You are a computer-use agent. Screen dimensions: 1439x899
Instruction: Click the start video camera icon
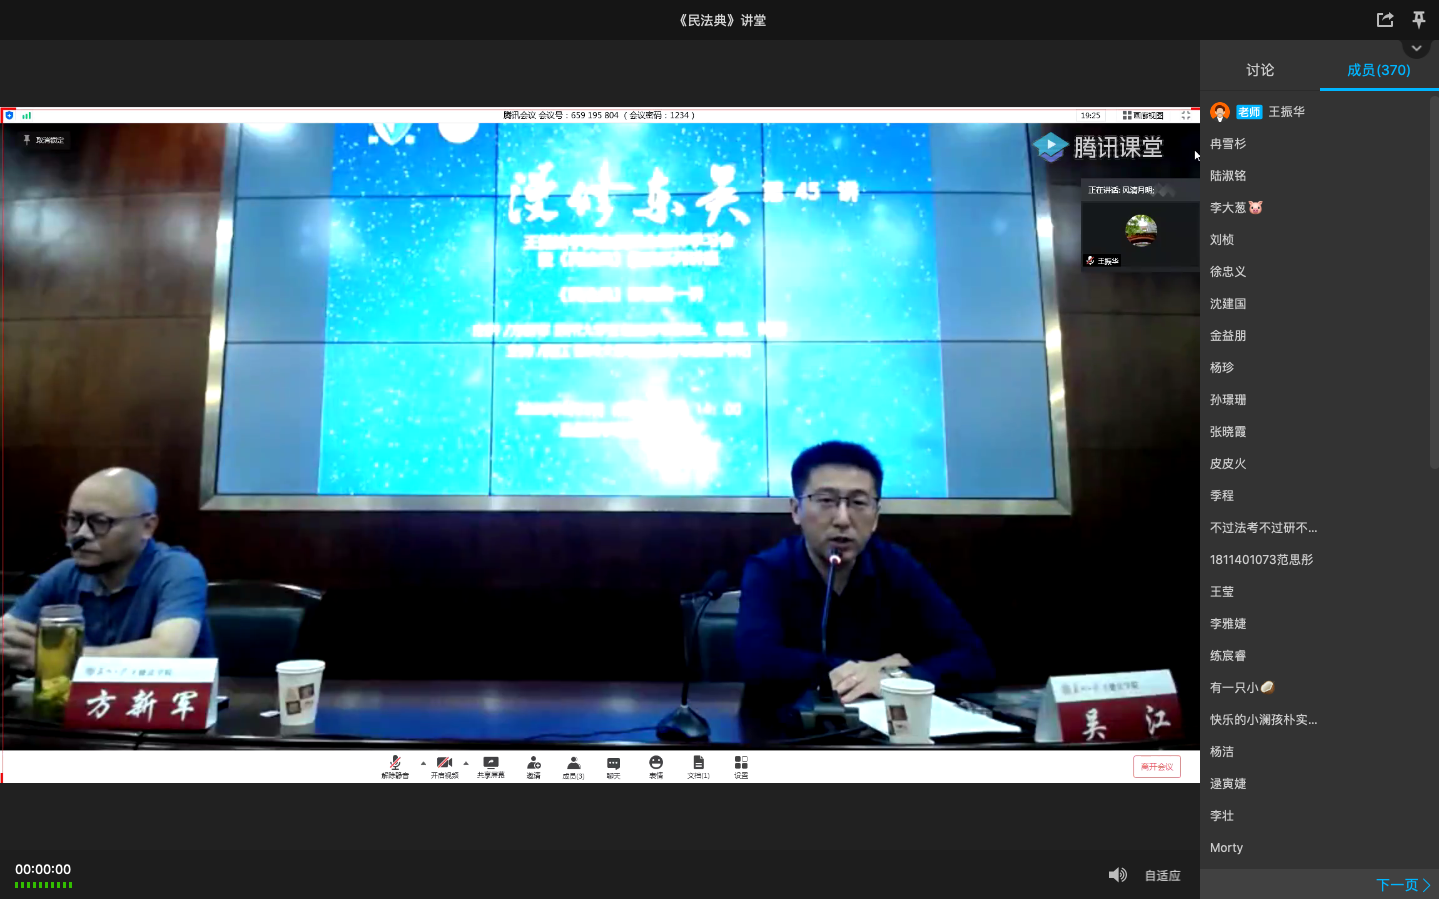[x=444, y=764]
